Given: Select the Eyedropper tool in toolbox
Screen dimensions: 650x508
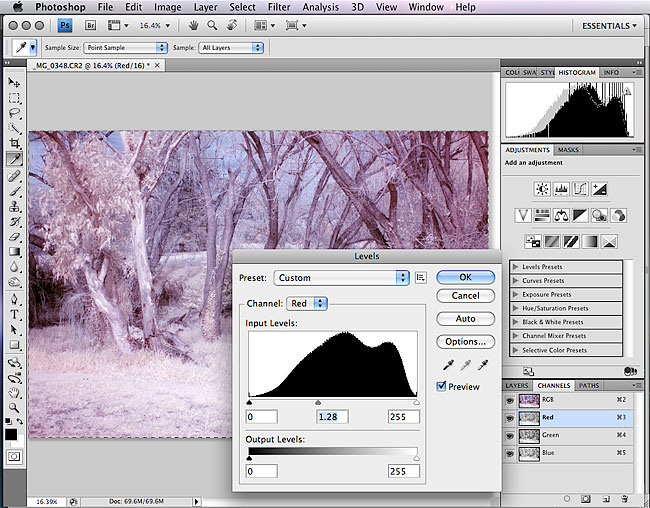Looking at the screenshot, I should (14, 159).
